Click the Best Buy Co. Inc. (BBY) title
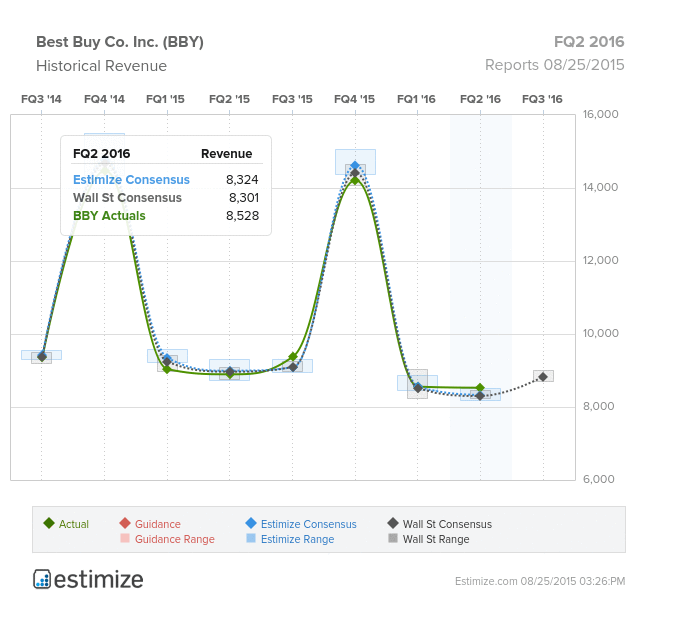This screenshot has height=620, width=675. coord(120,42)
